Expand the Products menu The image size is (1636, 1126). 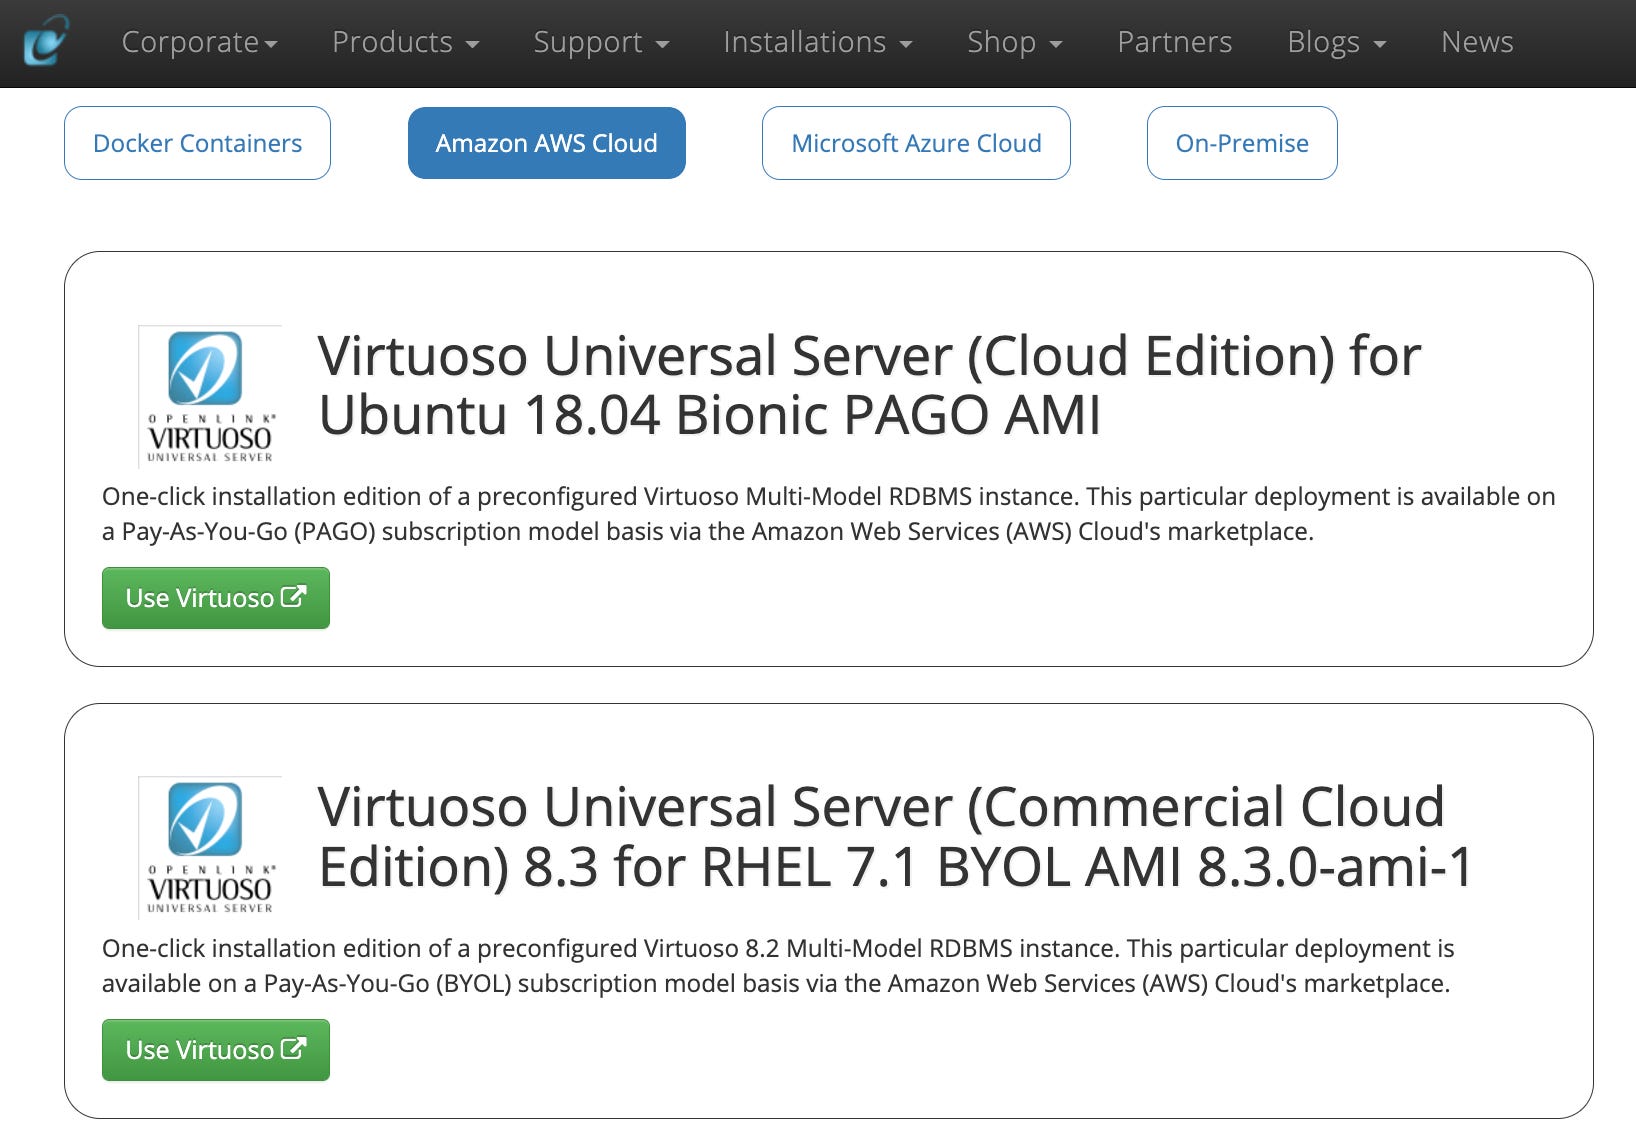[x=405, y=42]
